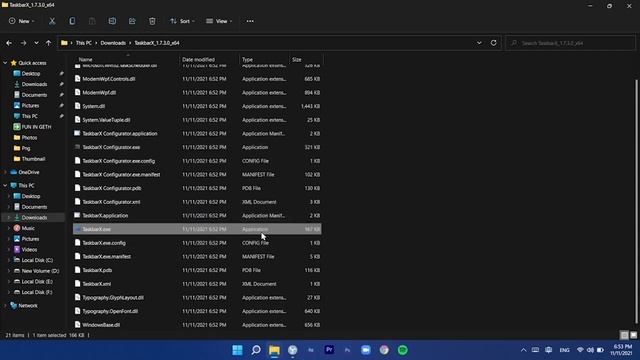The image size is (640, 360).
Task: Open Zoom from the taskbar
Action: click(x=366, y=350)
